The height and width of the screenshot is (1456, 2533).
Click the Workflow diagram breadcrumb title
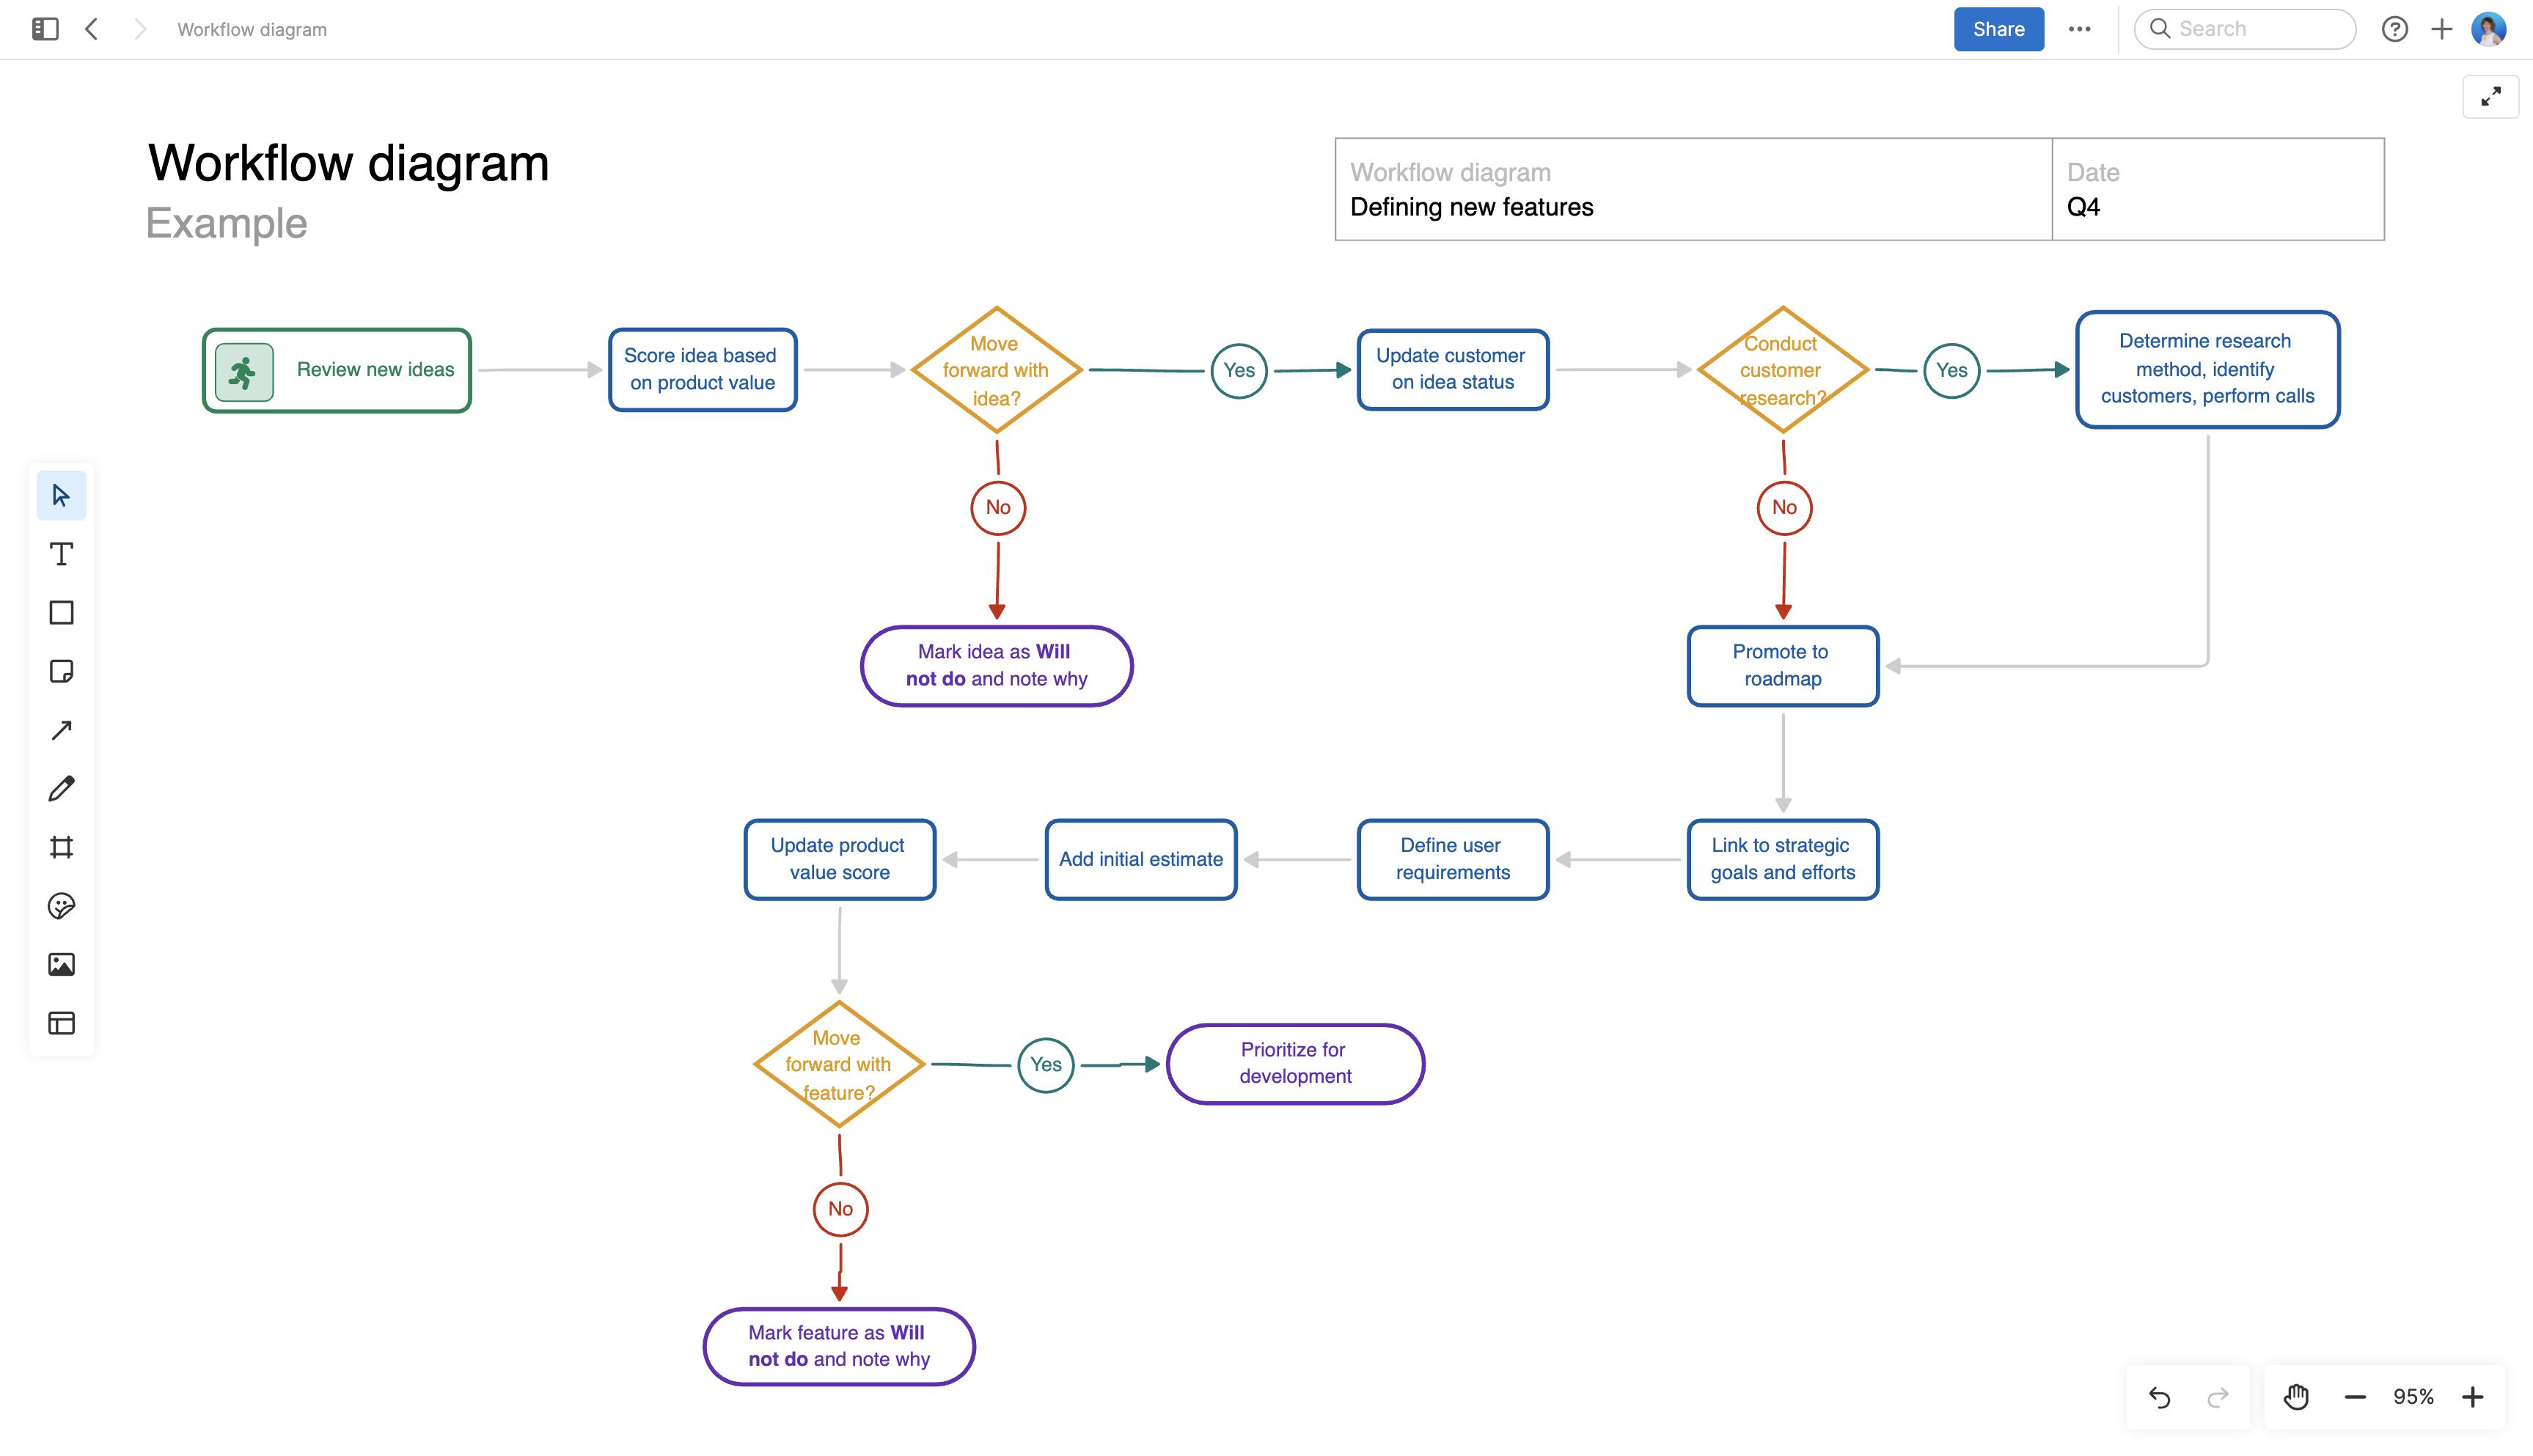251,29
